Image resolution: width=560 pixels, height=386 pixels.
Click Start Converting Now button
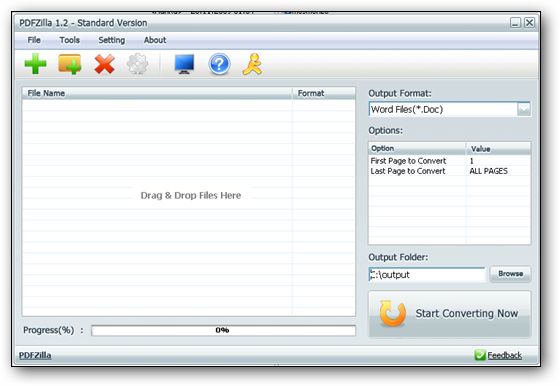tap(450, 314)
